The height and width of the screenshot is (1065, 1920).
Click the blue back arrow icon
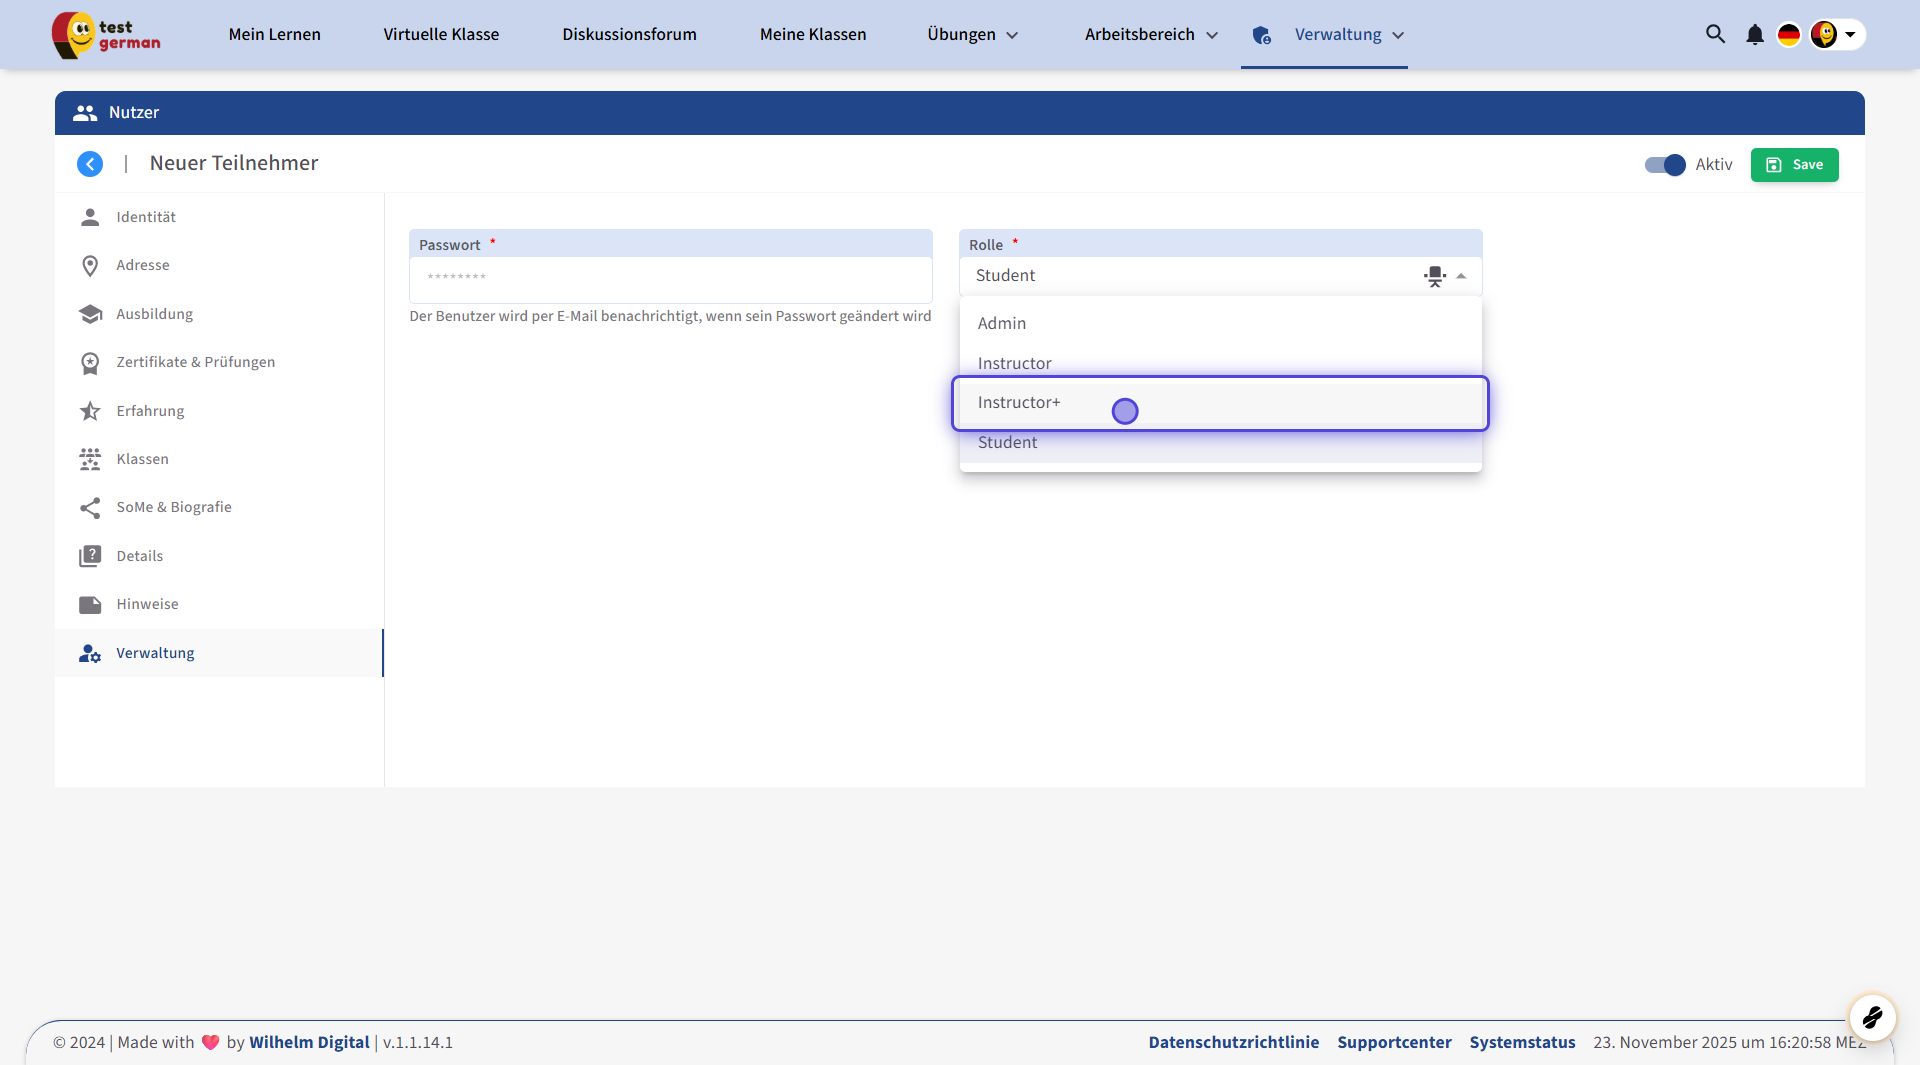coord(90,164)
